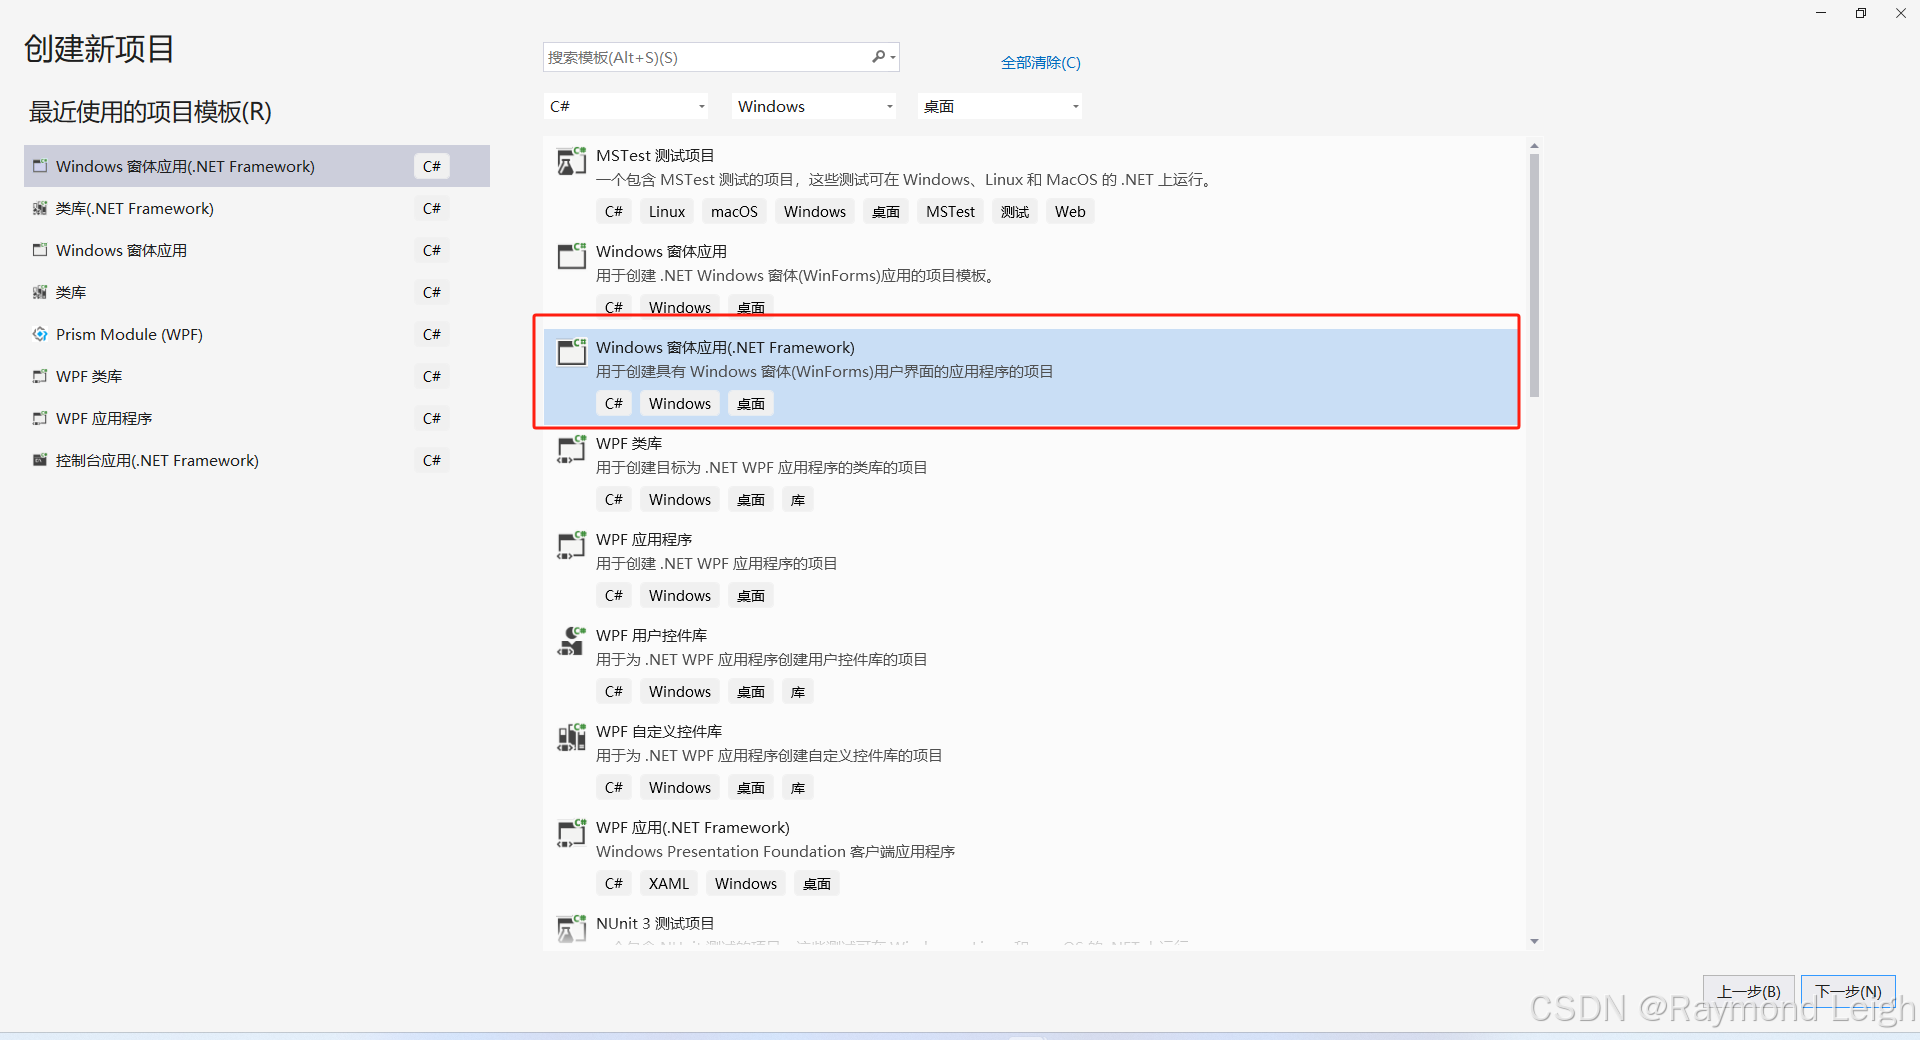Viewport: 1920px width, 1040px height.
Task: Open the 桌面 project type filter dropdown
Action: (x=1000, y=106)
